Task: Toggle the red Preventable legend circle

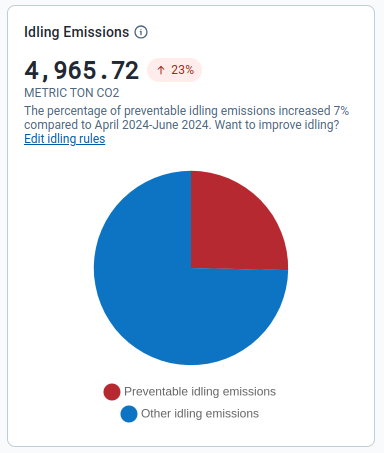Action: point(112,392)
